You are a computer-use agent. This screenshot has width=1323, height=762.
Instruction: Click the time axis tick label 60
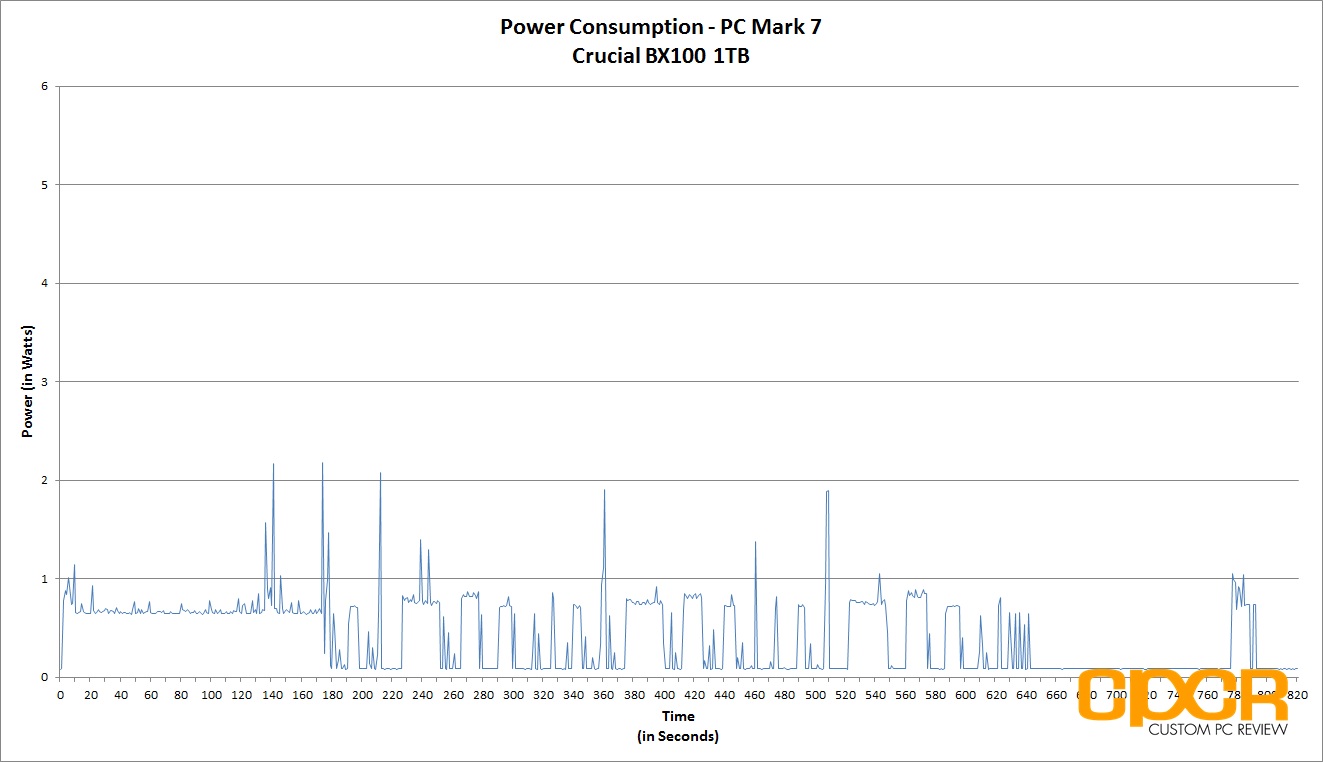pyautogui.click(x=150, y=694)
